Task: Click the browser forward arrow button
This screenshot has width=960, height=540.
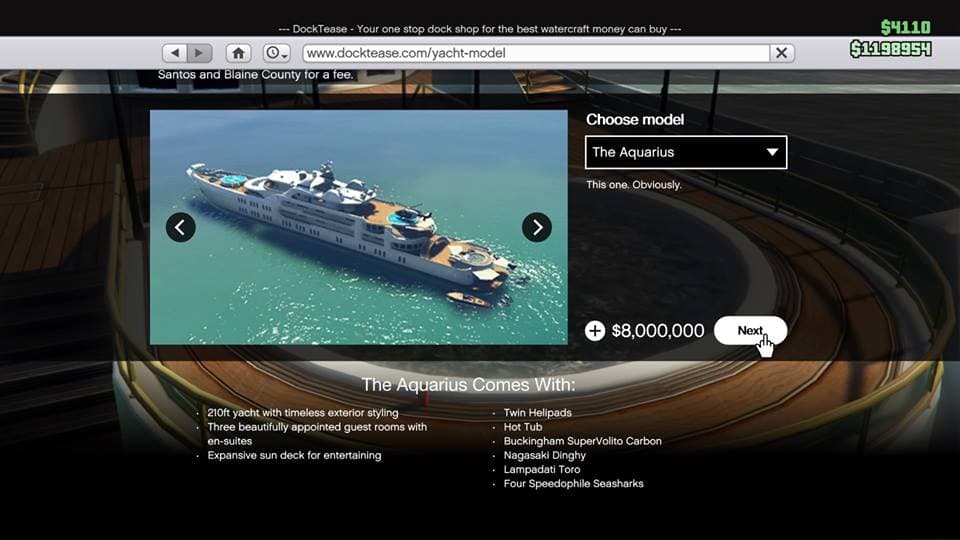Action: click(199, 53)
